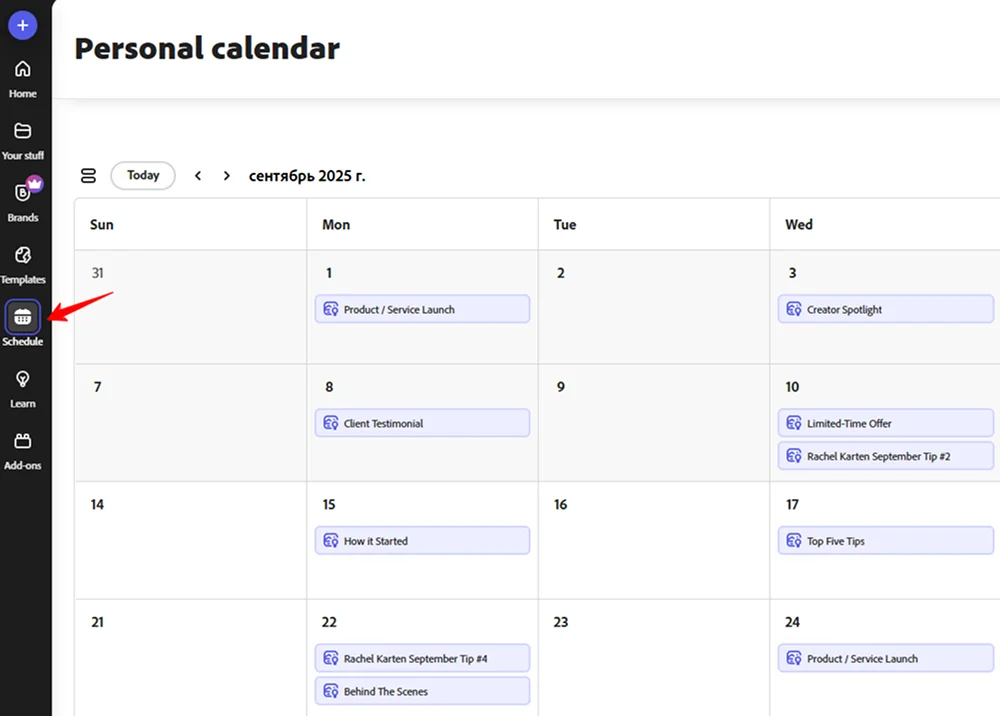Screen dimensions: 1000x716
Task: Click the blue plus create button
Action: [22, 25]
